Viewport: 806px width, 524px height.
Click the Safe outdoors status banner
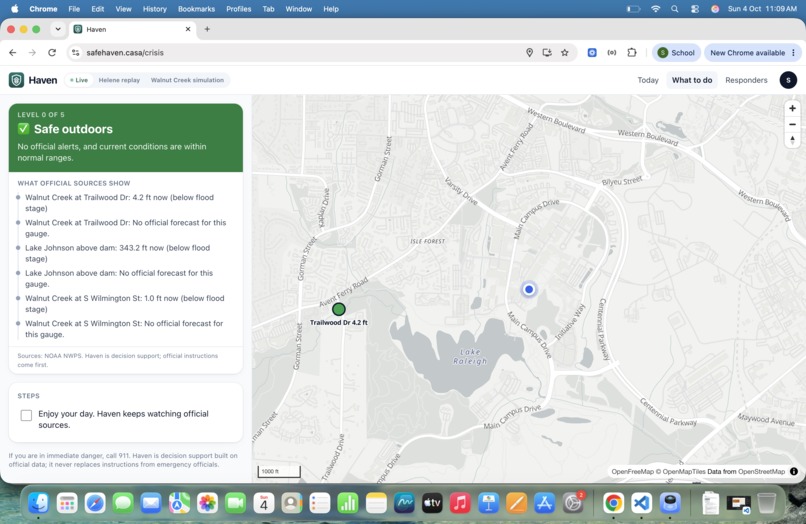coord(126,138)
